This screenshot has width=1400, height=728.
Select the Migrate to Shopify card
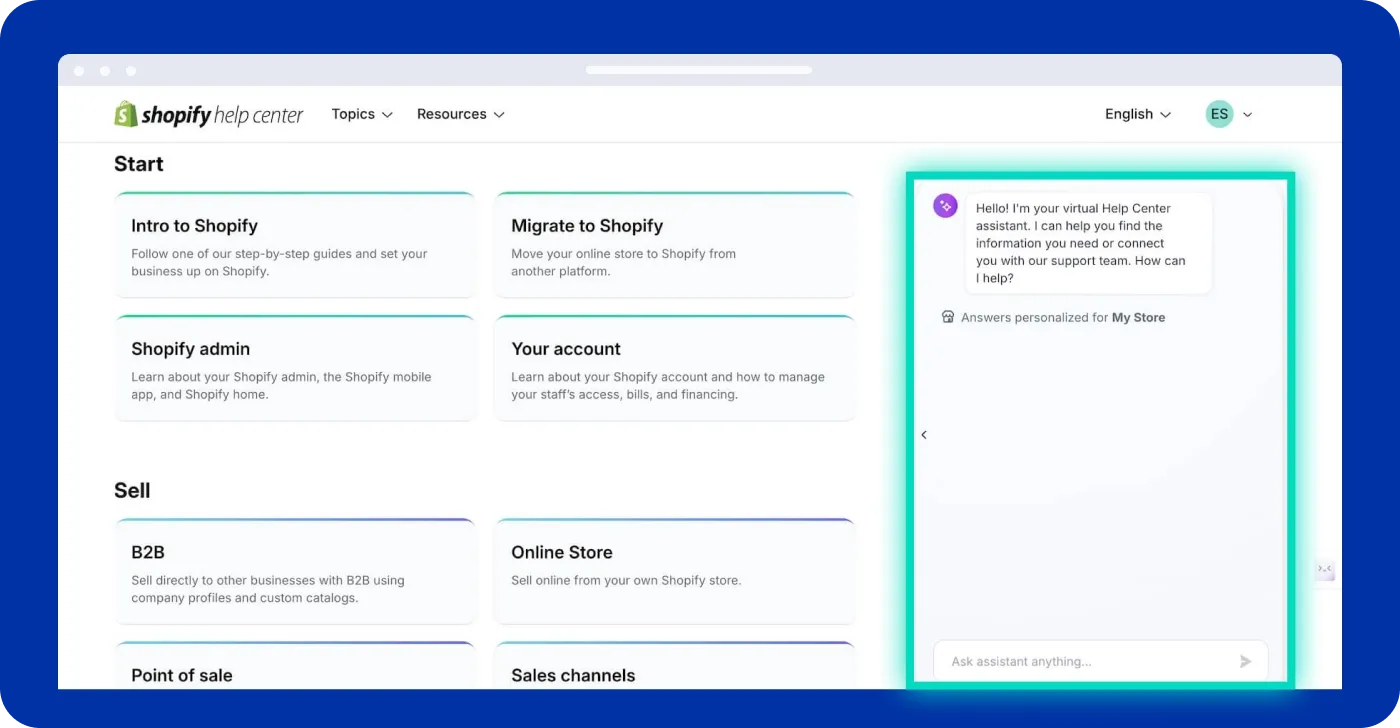tap(674, 244)
